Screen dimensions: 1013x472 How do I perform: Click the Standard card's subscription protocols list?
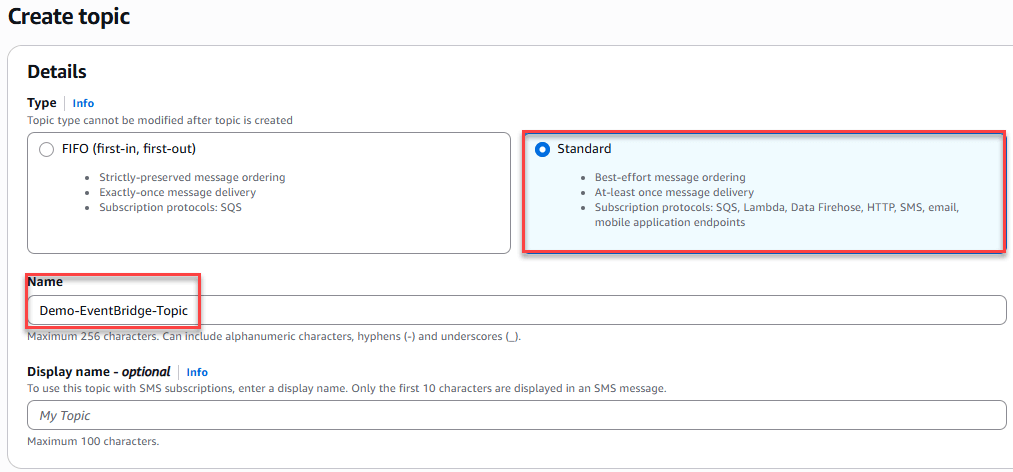click(776, 214)
